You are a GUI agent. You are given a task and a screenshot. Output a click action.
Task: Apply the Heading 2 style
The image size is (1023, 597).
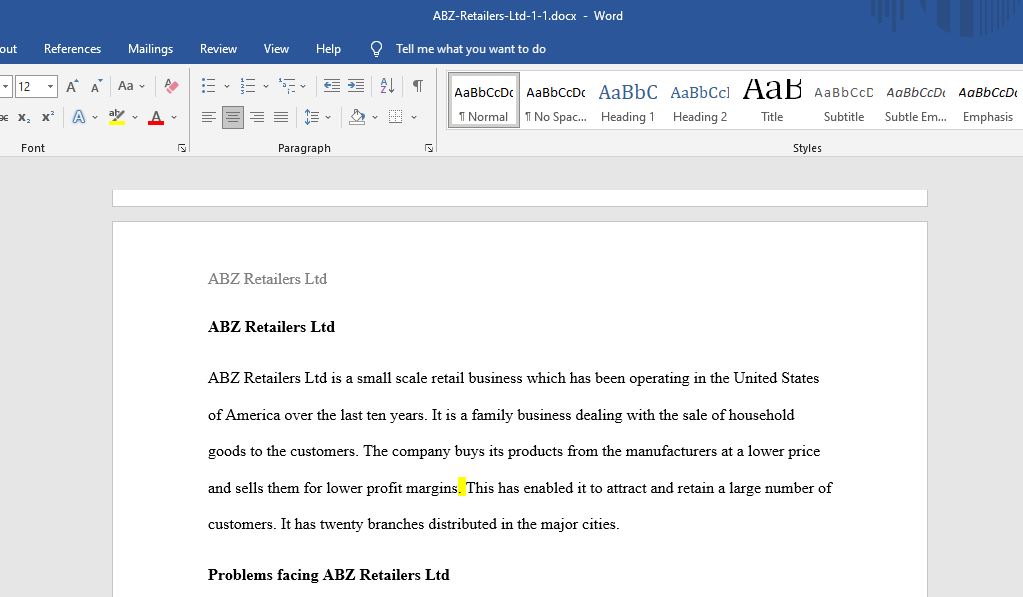pyautogui.click(x=700, y=100)
